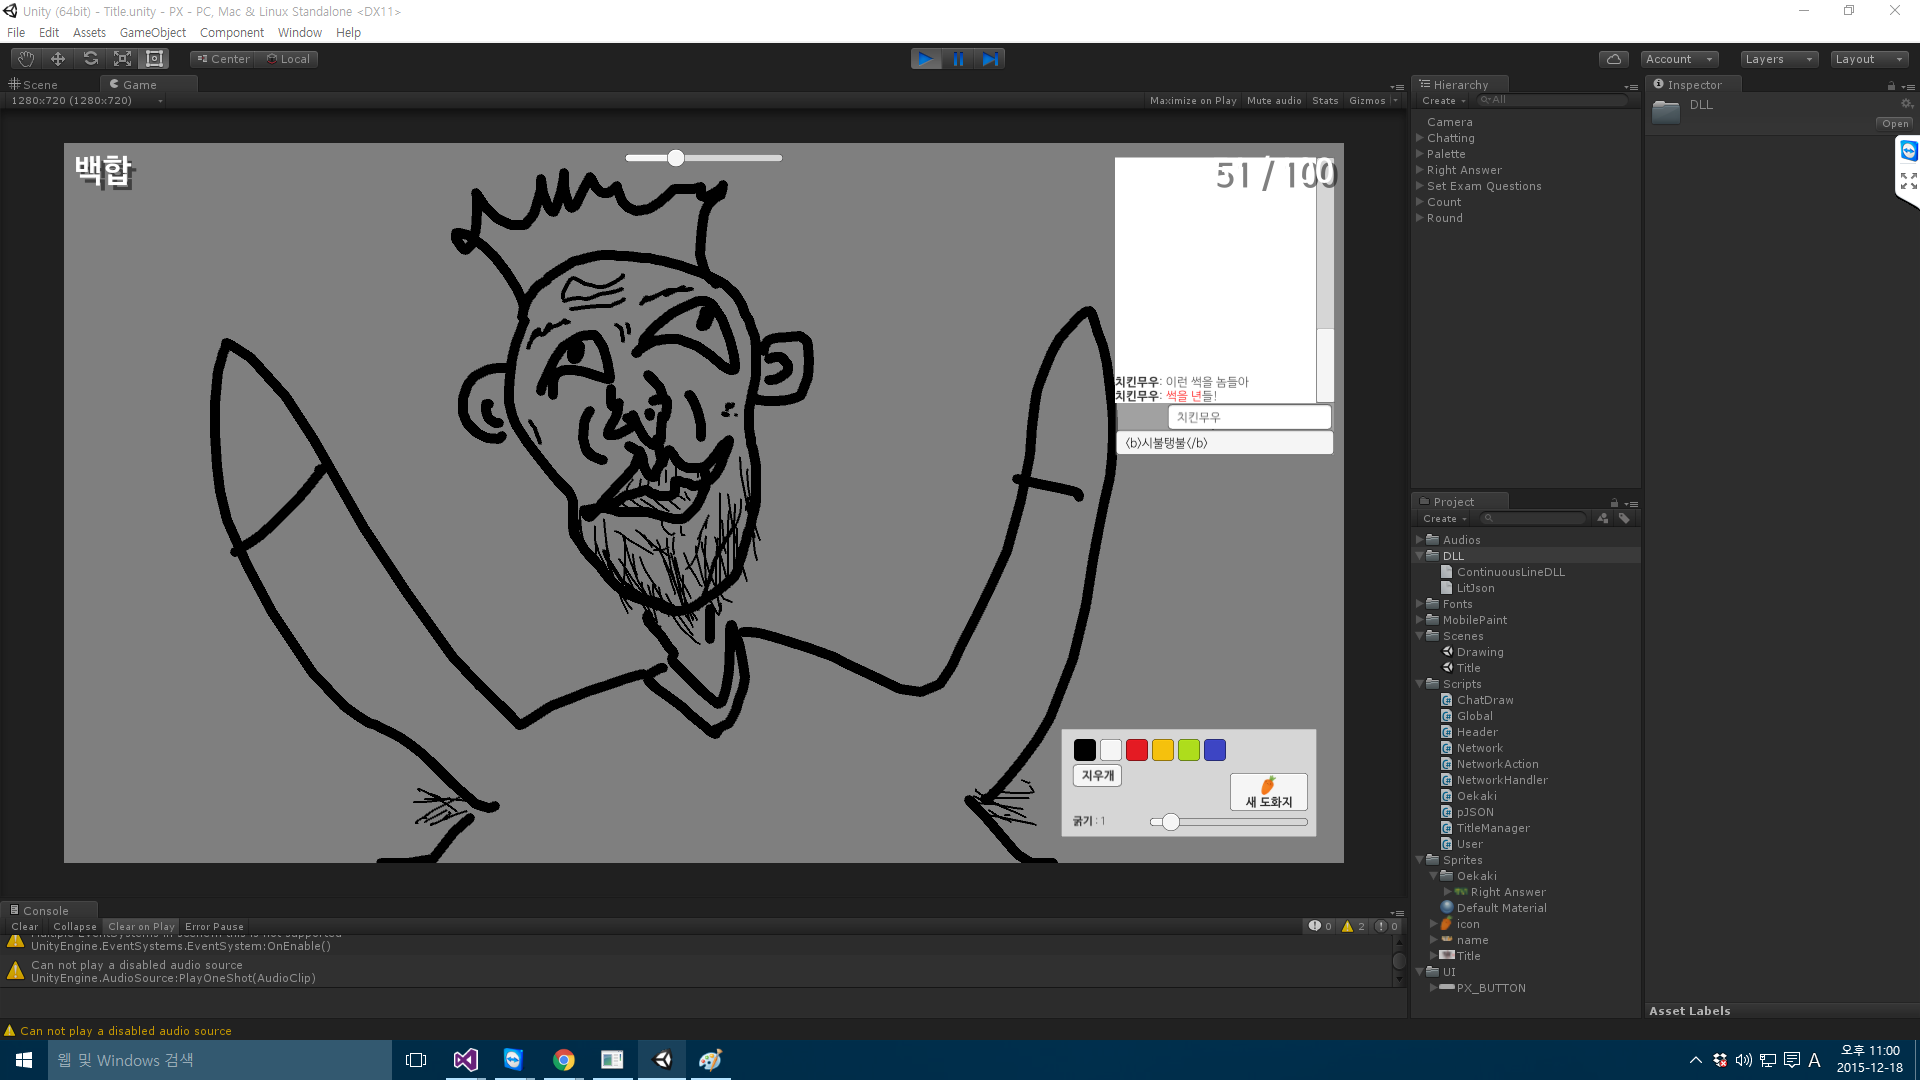Toggle the Center pivot mode
1920x1080 pixels.
224,59
